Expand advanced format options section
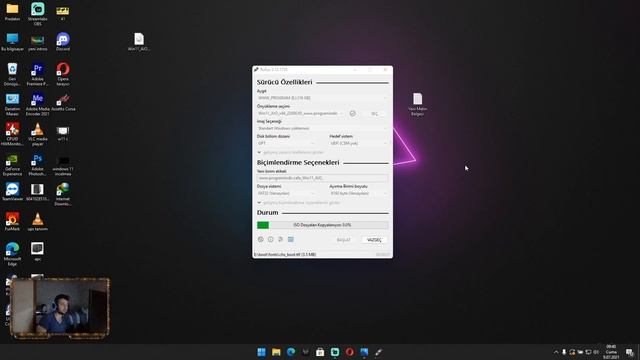The image size is (640, 360). tap(299, 202)
